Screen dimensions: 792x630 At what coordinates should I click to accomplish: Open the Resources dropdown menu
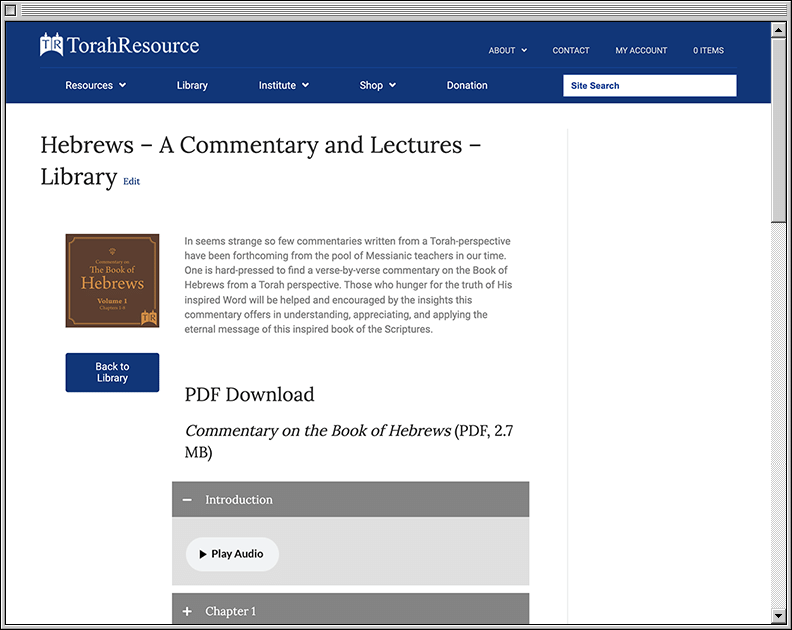point(96,85)
